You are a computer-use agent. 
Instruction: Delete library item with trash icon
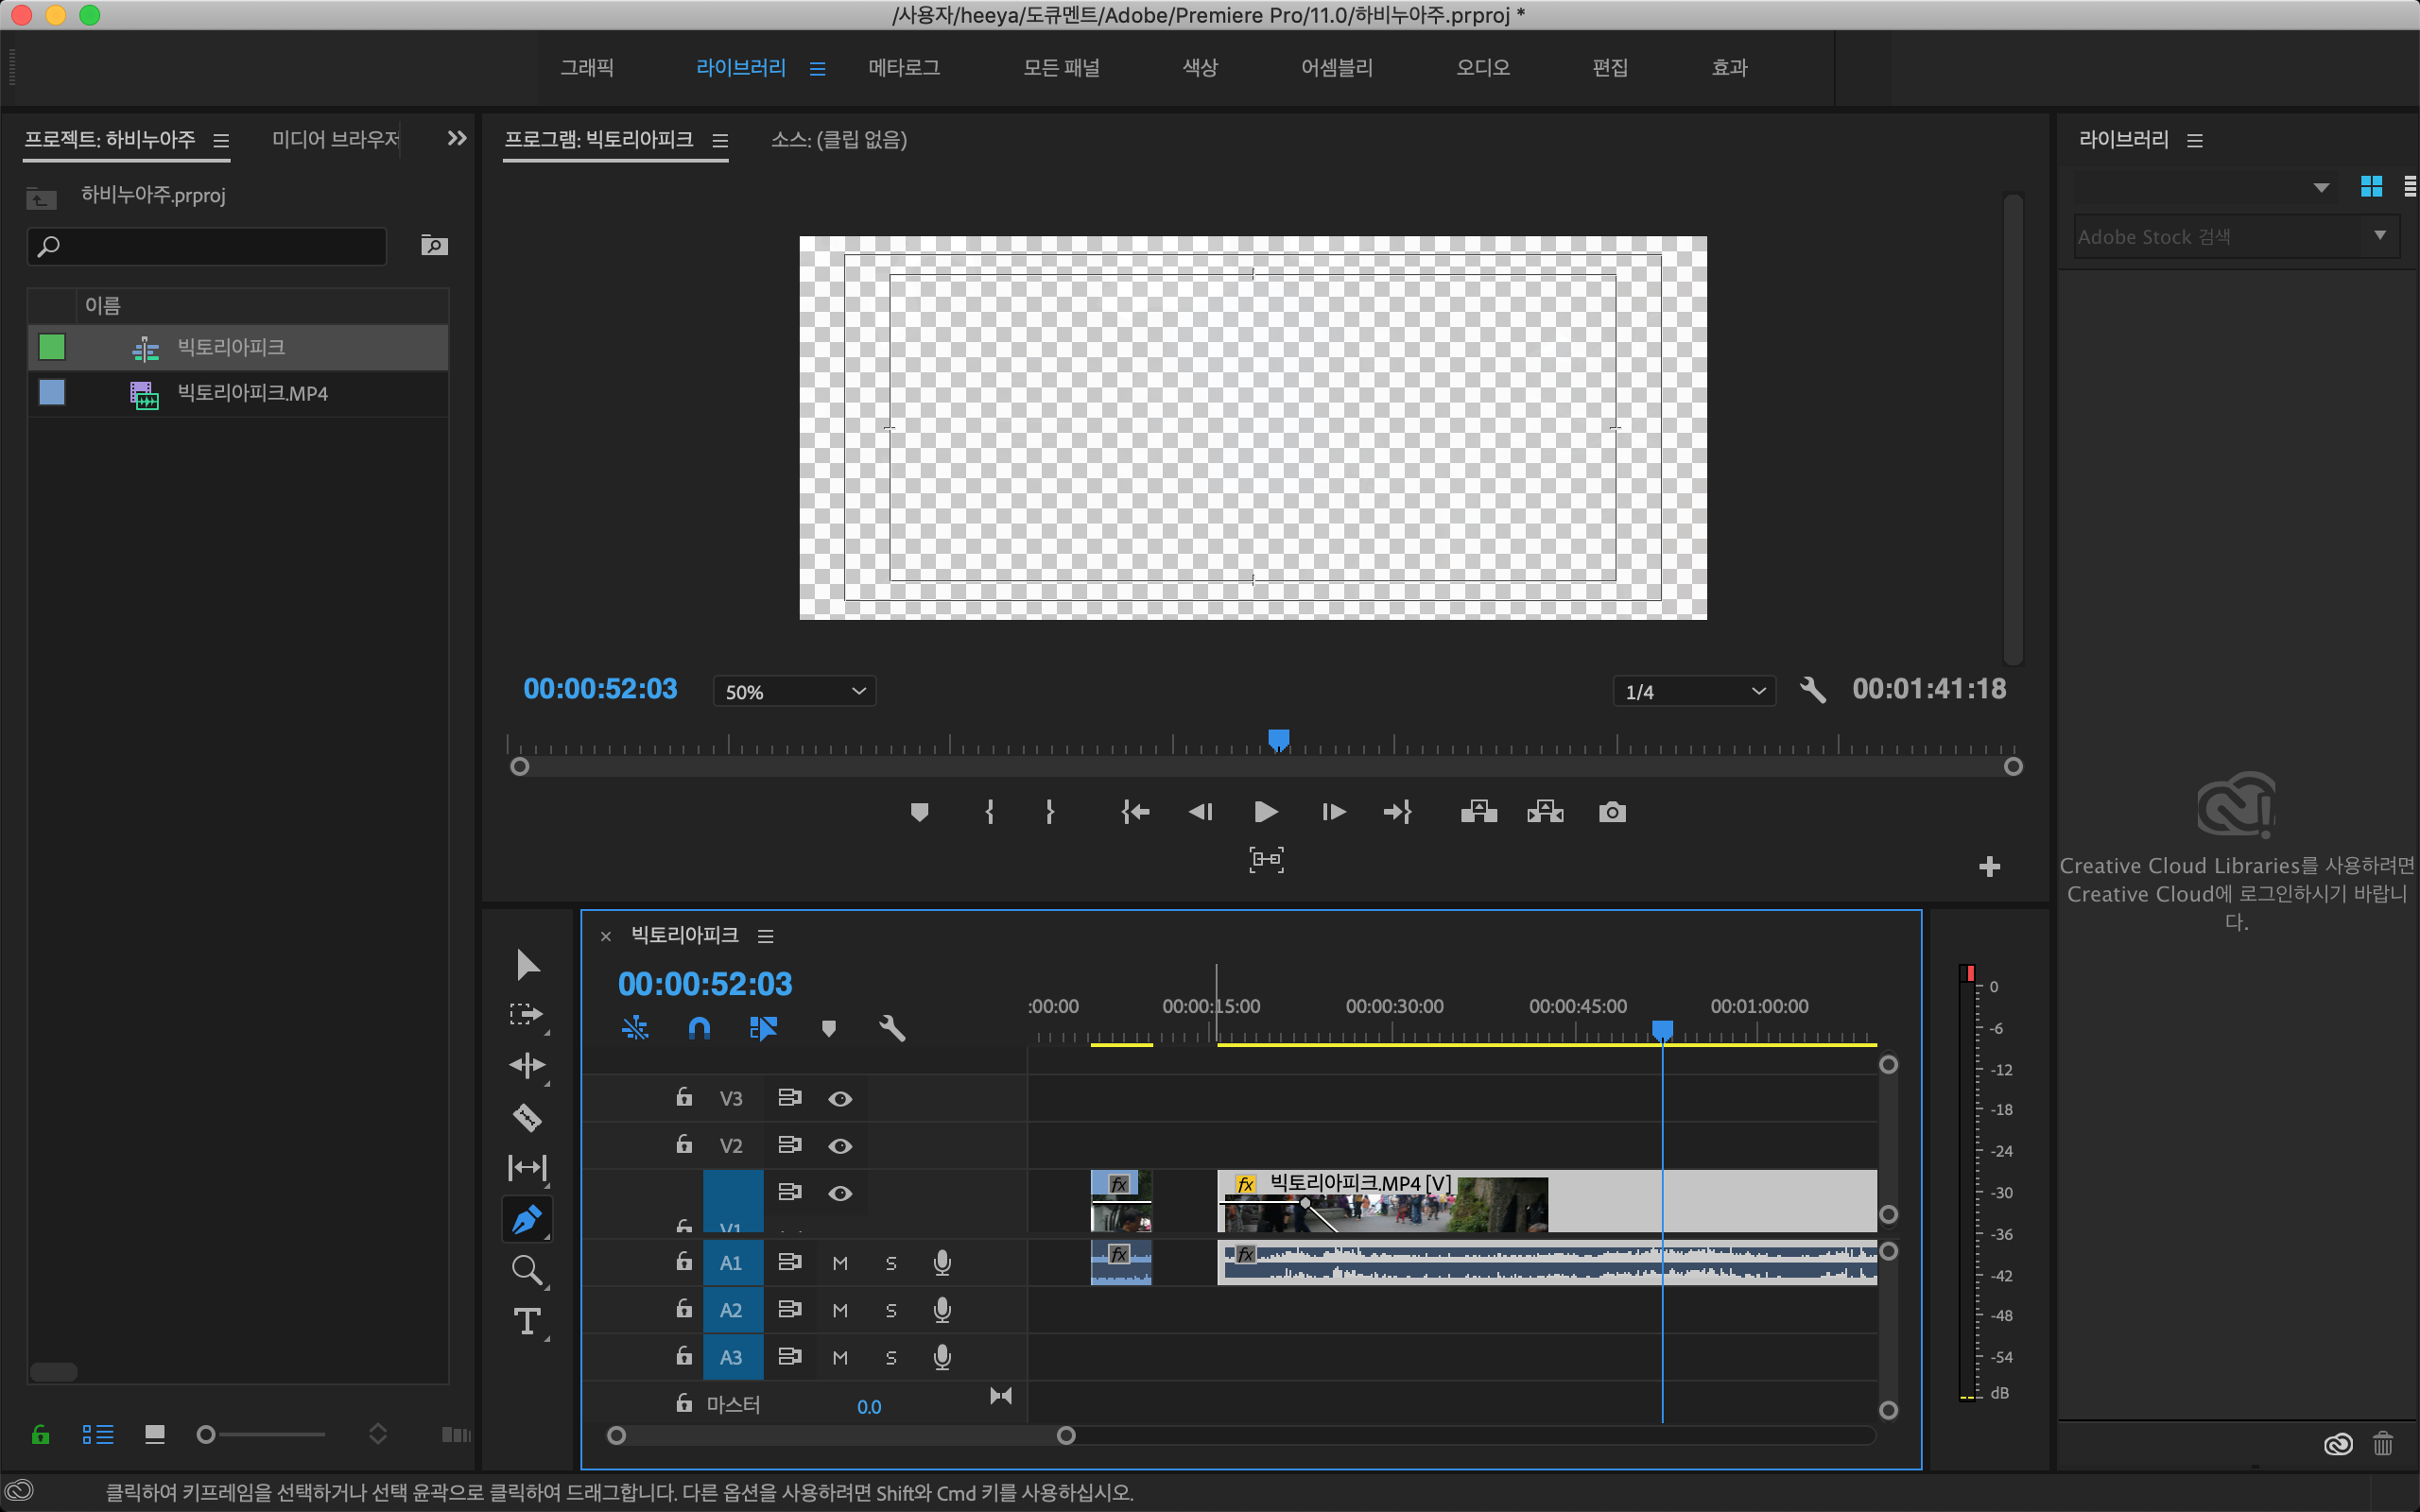coord(2383,1444)
